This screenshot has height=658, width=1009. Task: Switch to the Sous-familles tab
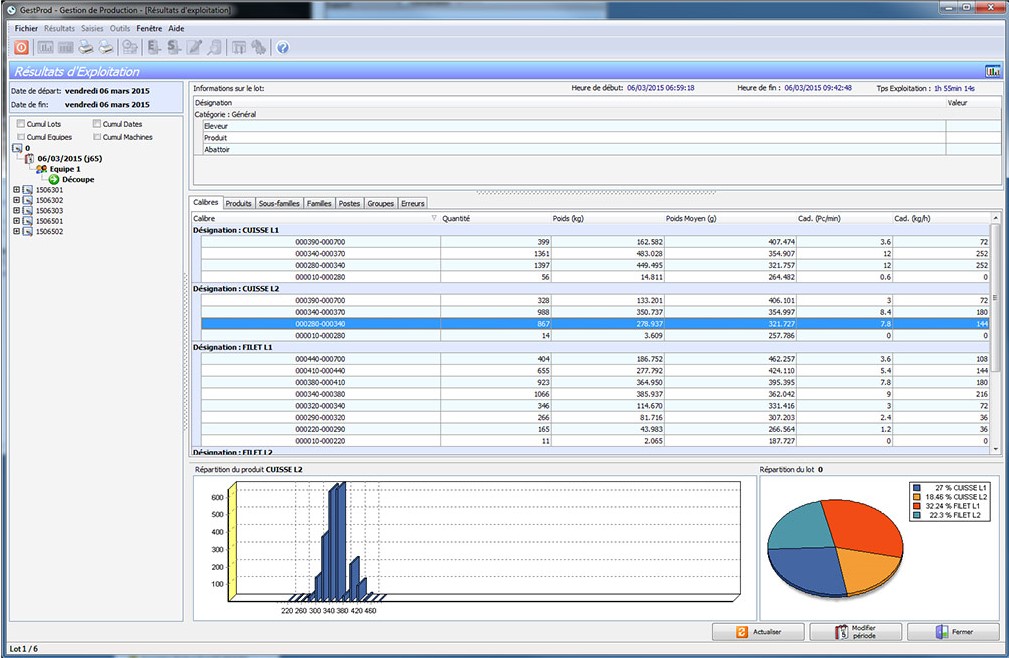pos(279,203)
